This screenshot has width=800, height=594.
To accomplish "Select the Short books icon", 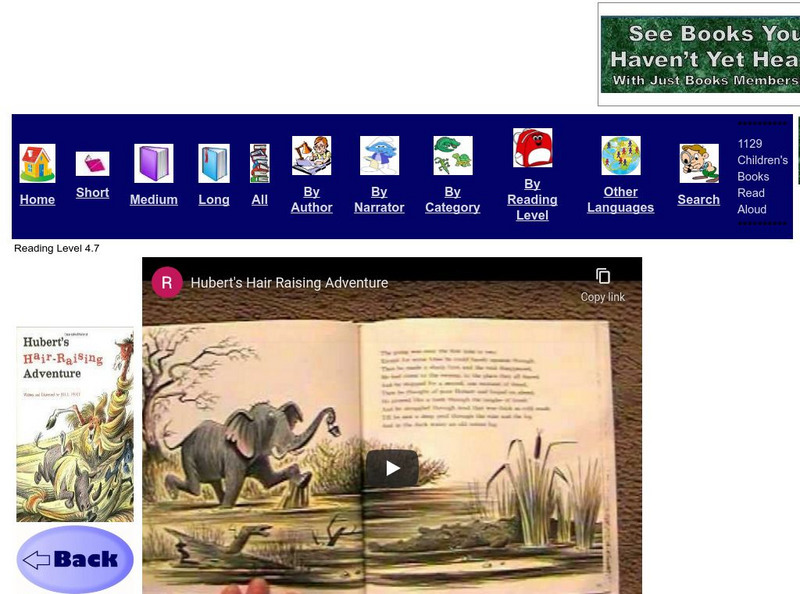I will coord(92,165).
